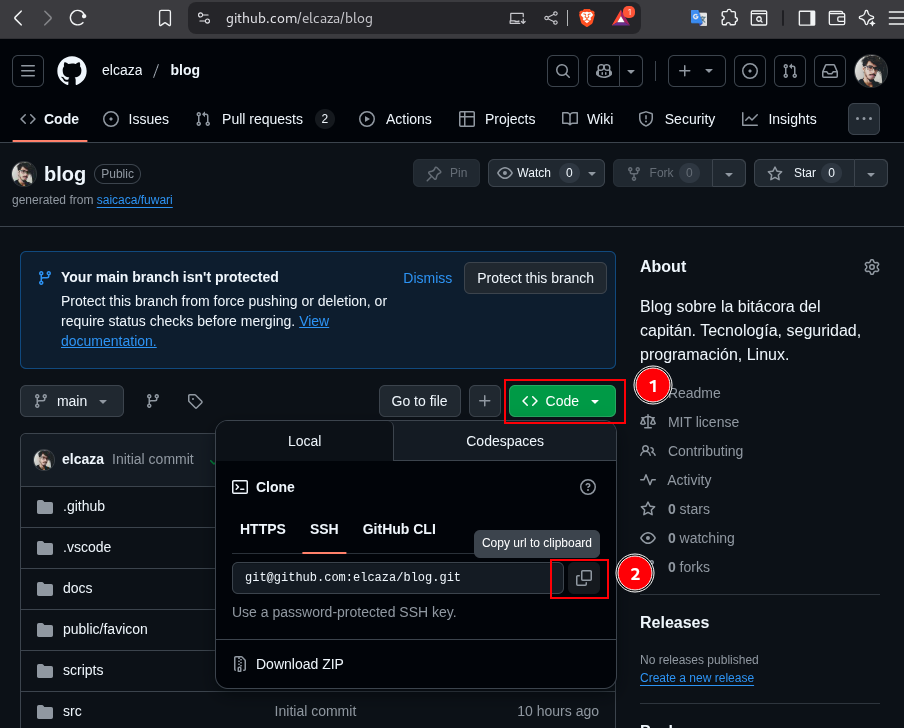
Task: Open GitHub search
Action: click(563, 71)
